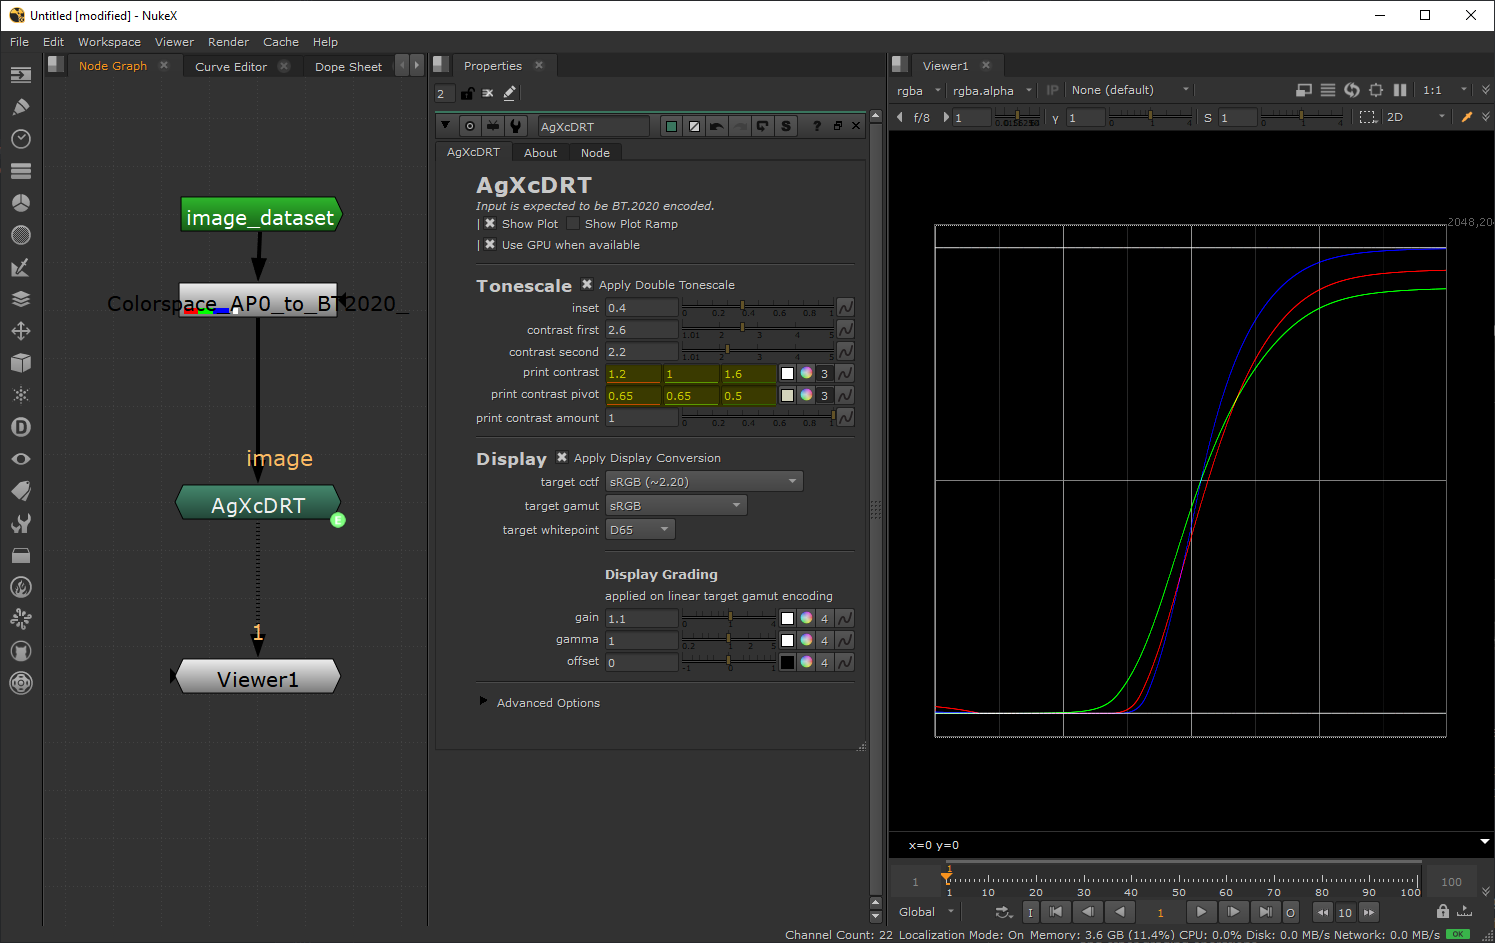Click the pencil edit icon in Properties
This screenshot has height=943, width=1495.
coord(510,93)
